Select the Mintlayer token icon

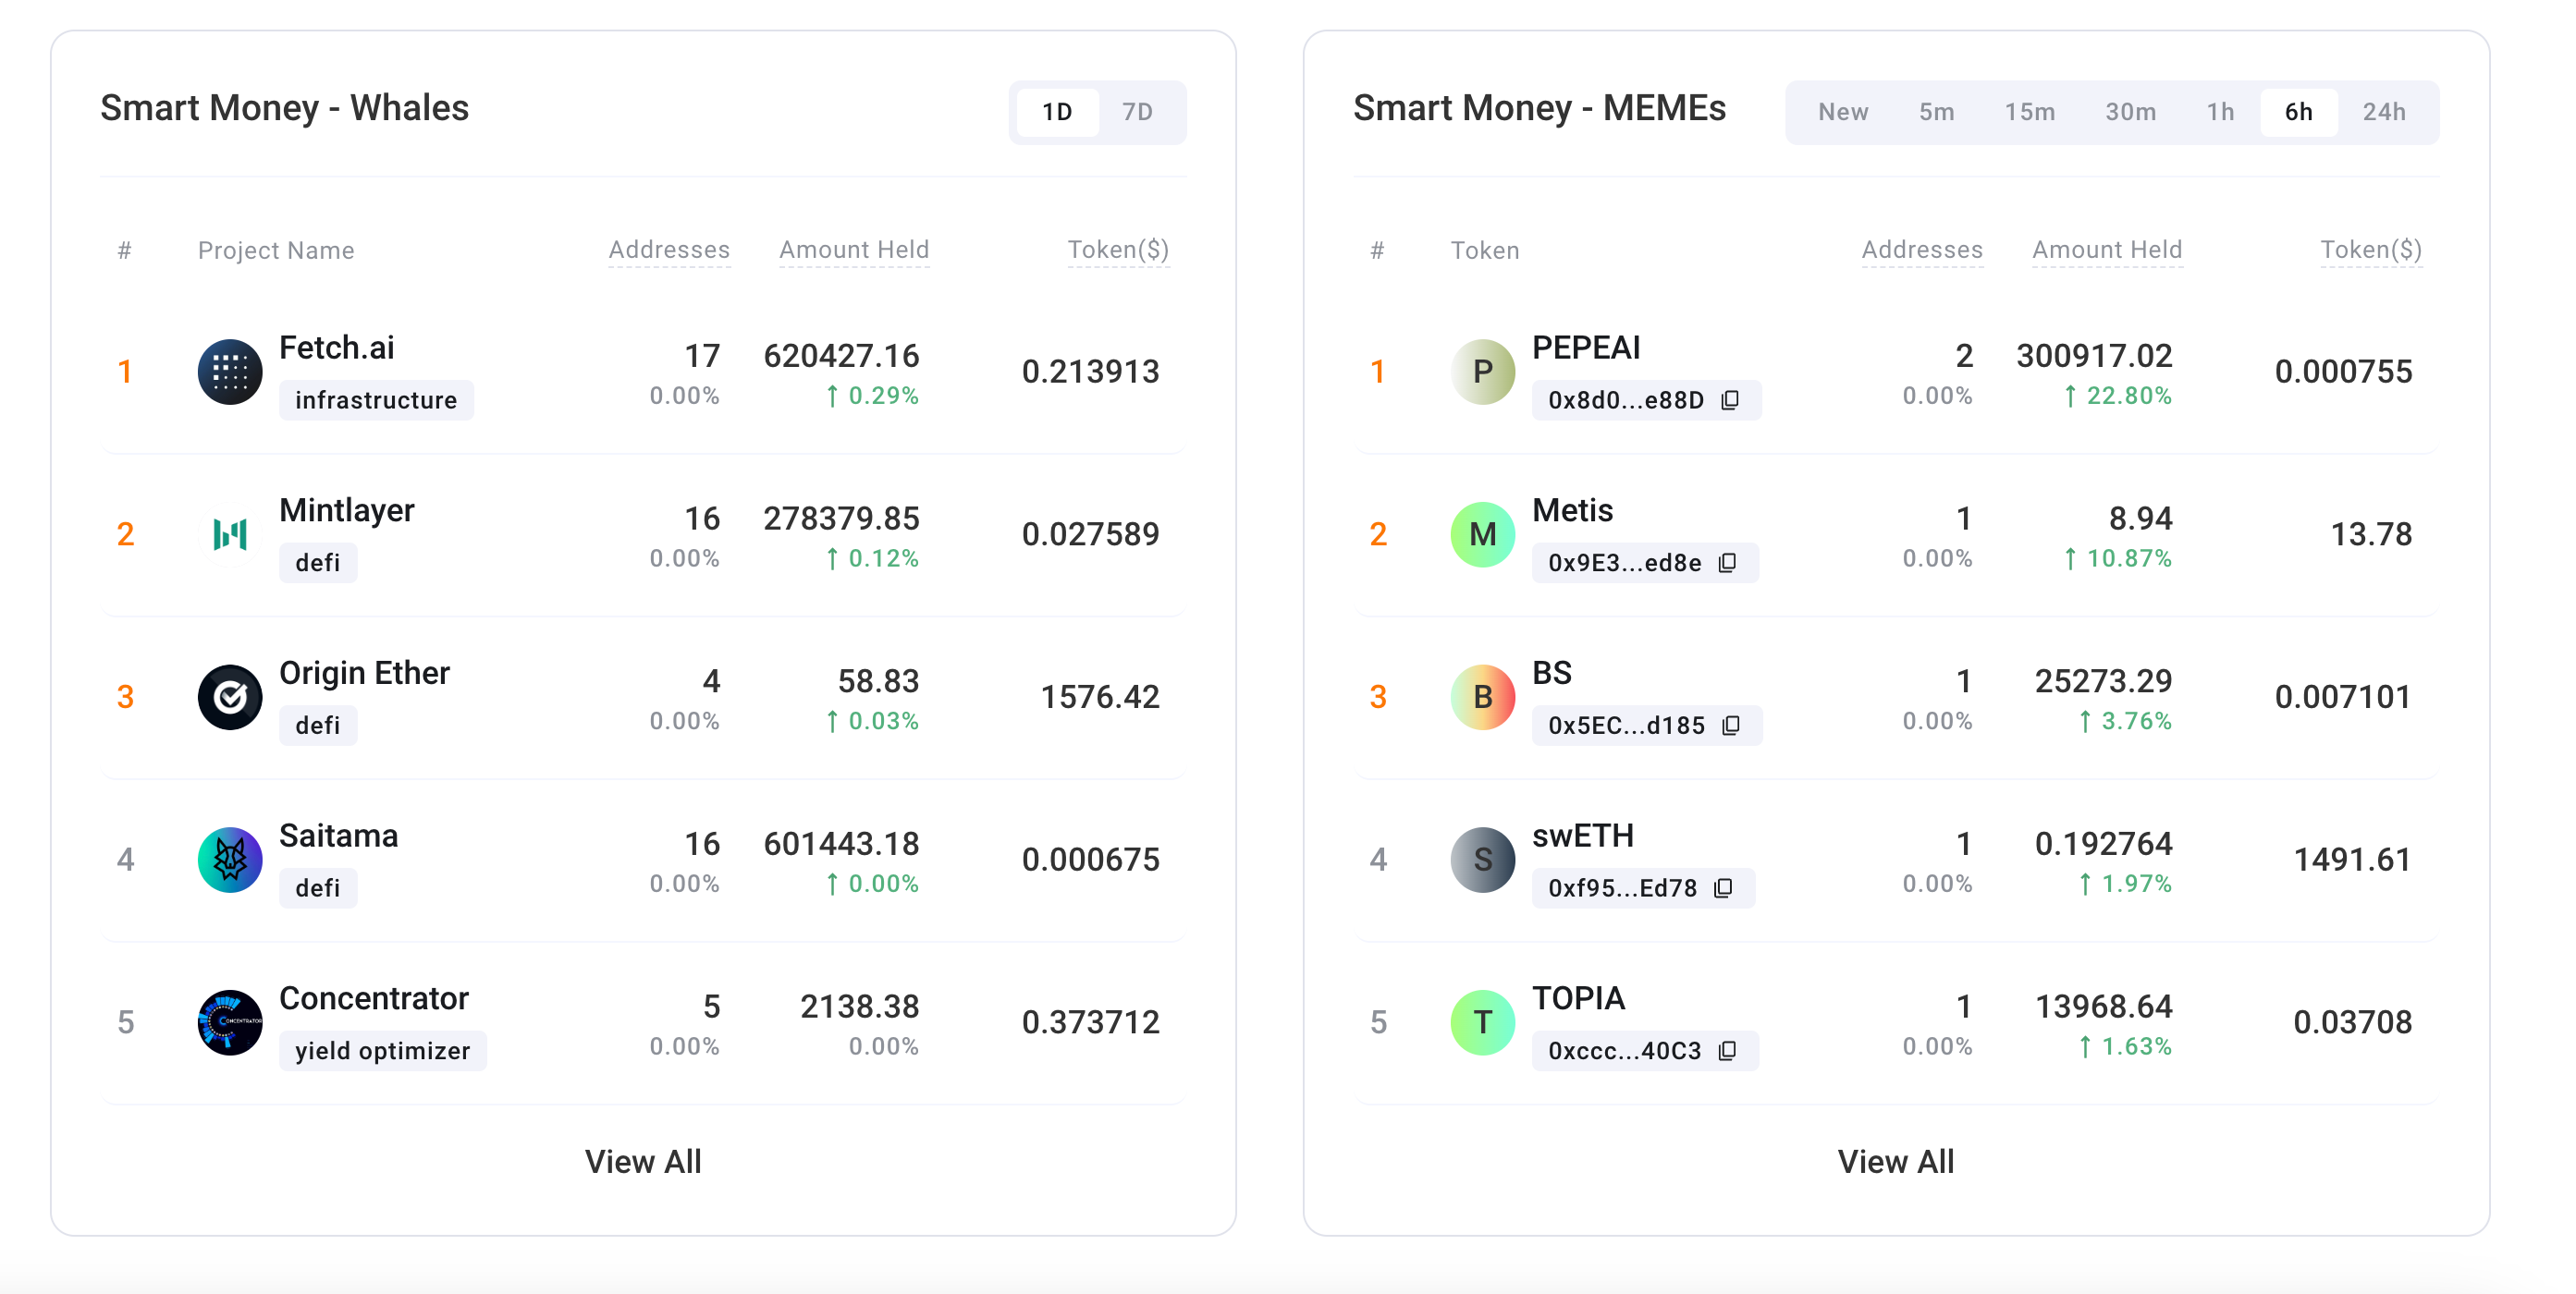tap(230, 534)
